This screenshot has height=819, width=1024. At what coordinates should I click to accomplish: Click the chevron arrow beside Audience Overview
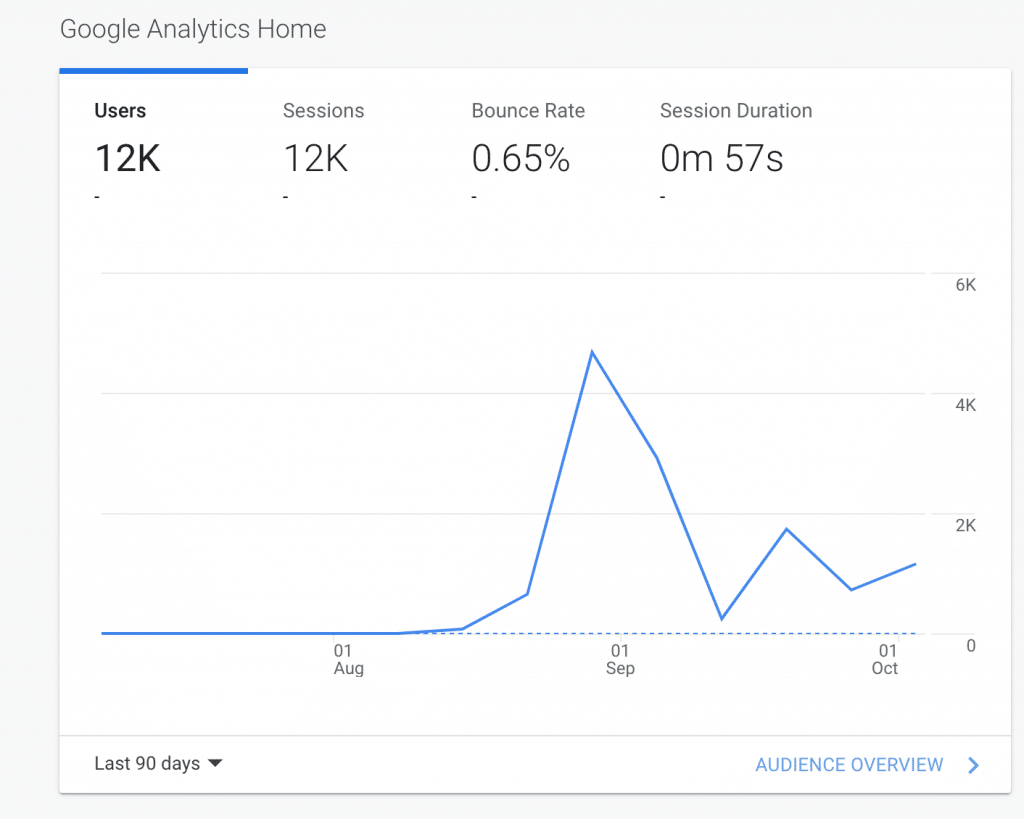(973, 765)
